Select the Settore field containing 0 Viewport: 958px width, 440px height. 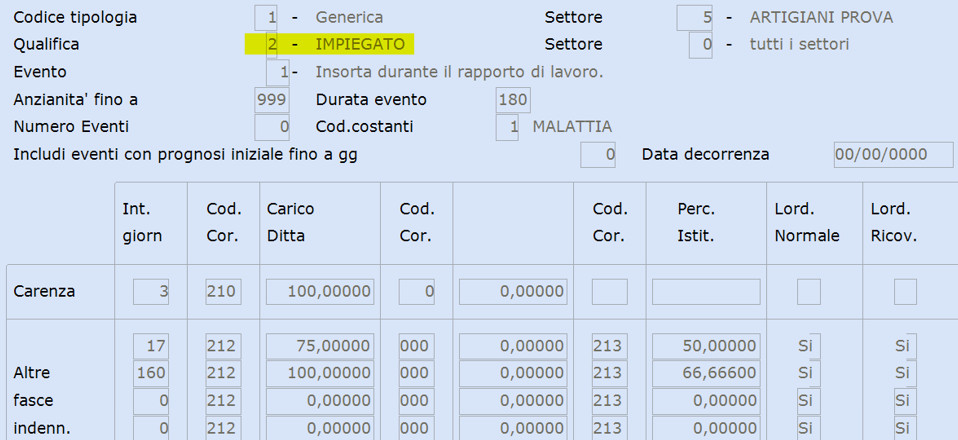click(x=701, y=45)
